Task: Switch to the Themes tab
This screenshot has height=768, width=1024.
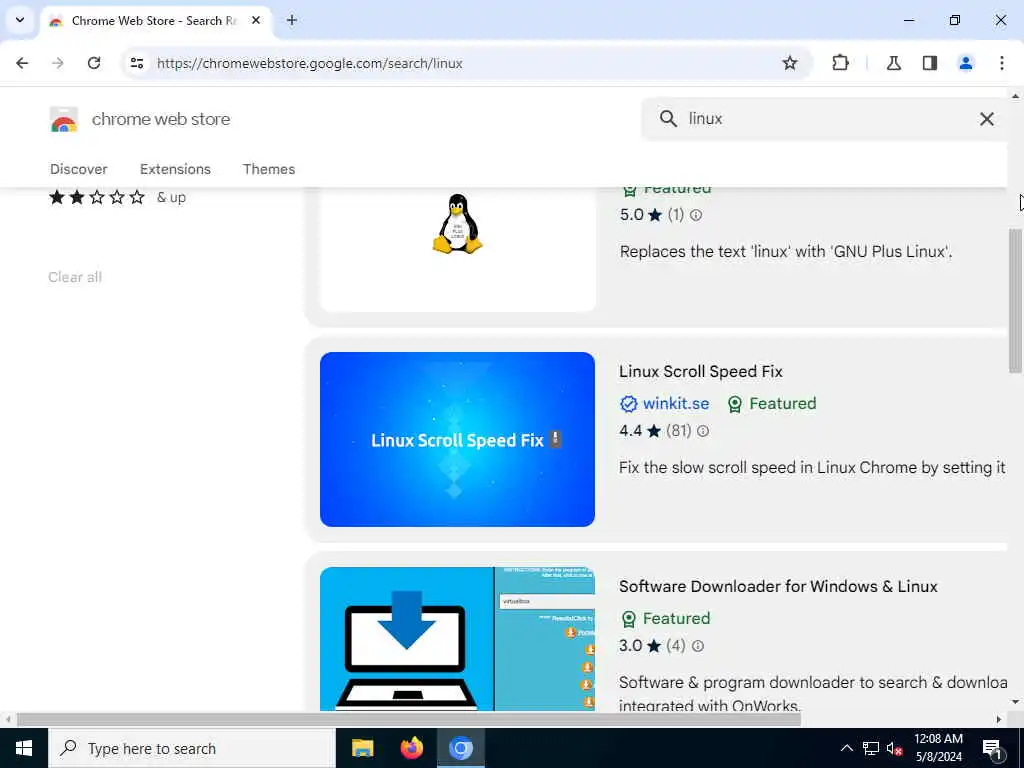Action: (x=269, y=169)
